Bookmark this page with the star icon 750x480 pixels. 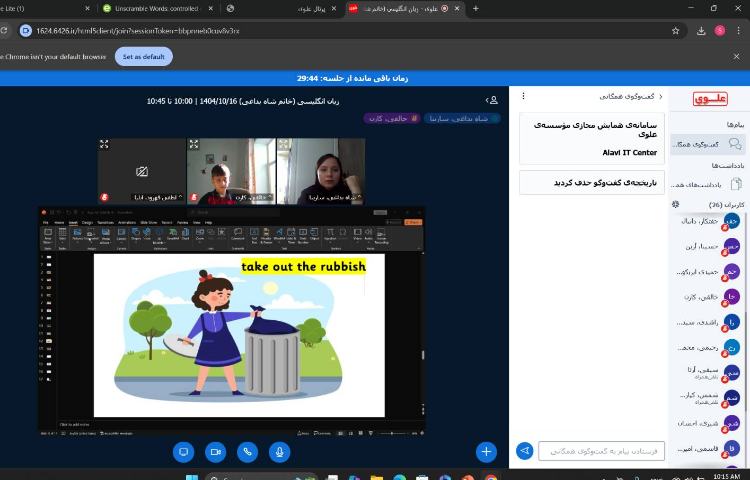(676, 30)
